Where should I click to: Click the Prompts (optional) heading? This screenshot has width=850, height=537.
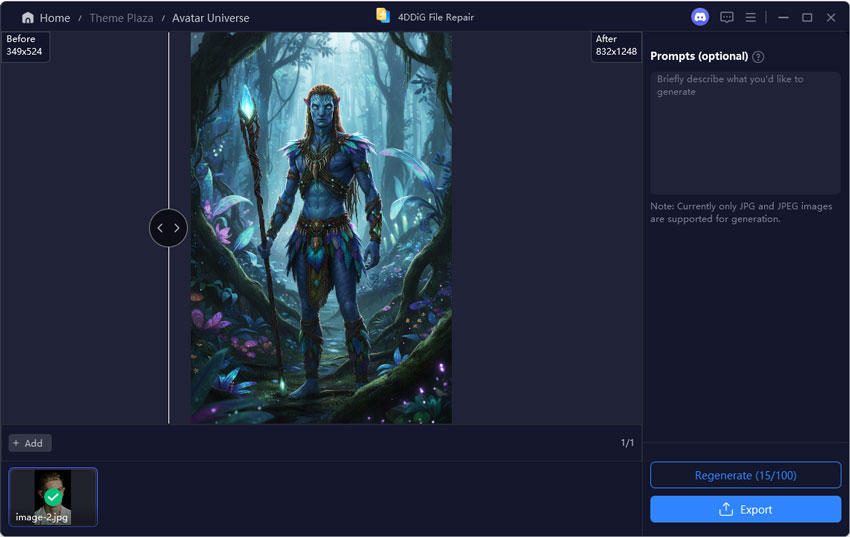(x=699, y=56)
